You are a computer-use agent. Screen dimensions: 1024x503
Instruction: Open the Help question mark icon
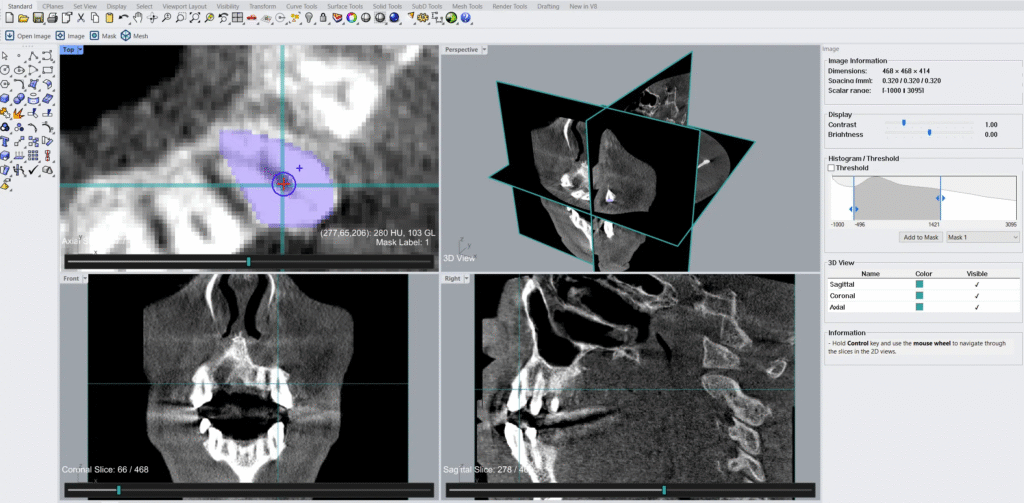tap(466, 18)
